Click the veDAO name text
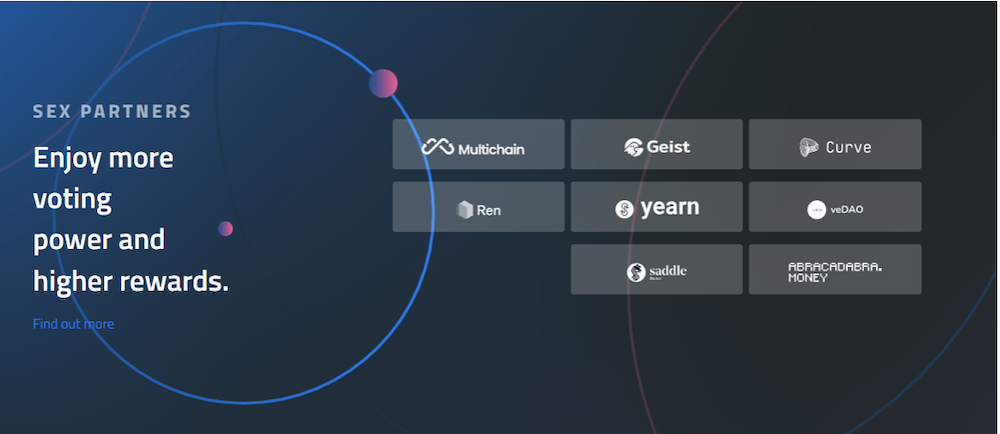 tap(847, 209)
